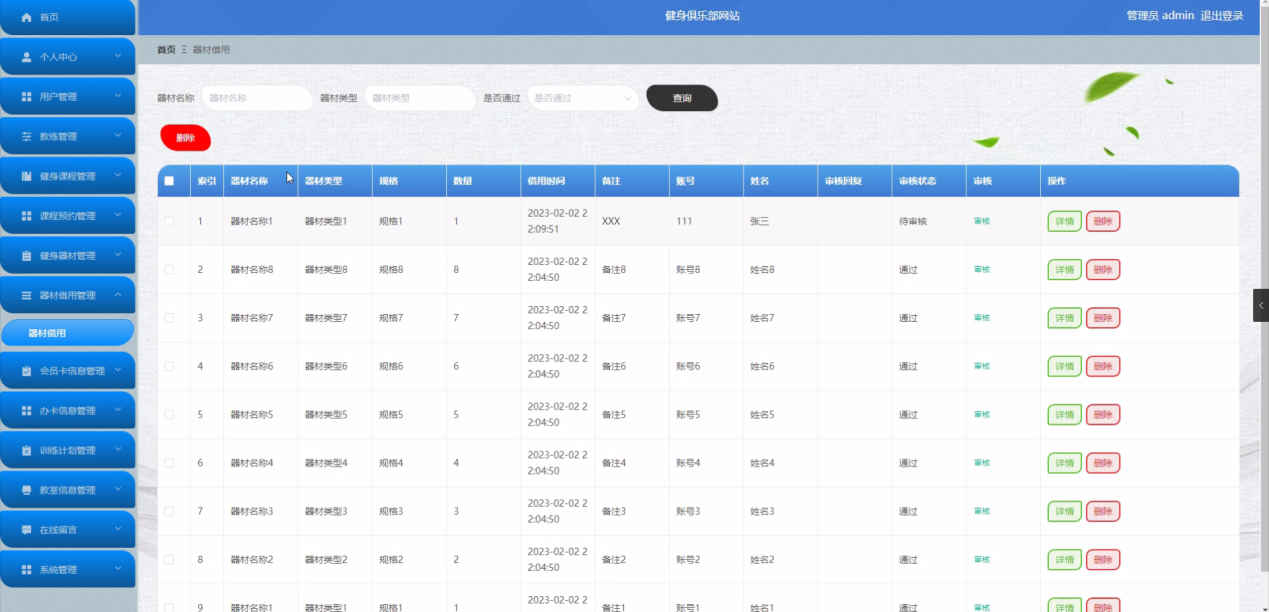Click 审核 link in the 器材名称6 row

point(982,366)
